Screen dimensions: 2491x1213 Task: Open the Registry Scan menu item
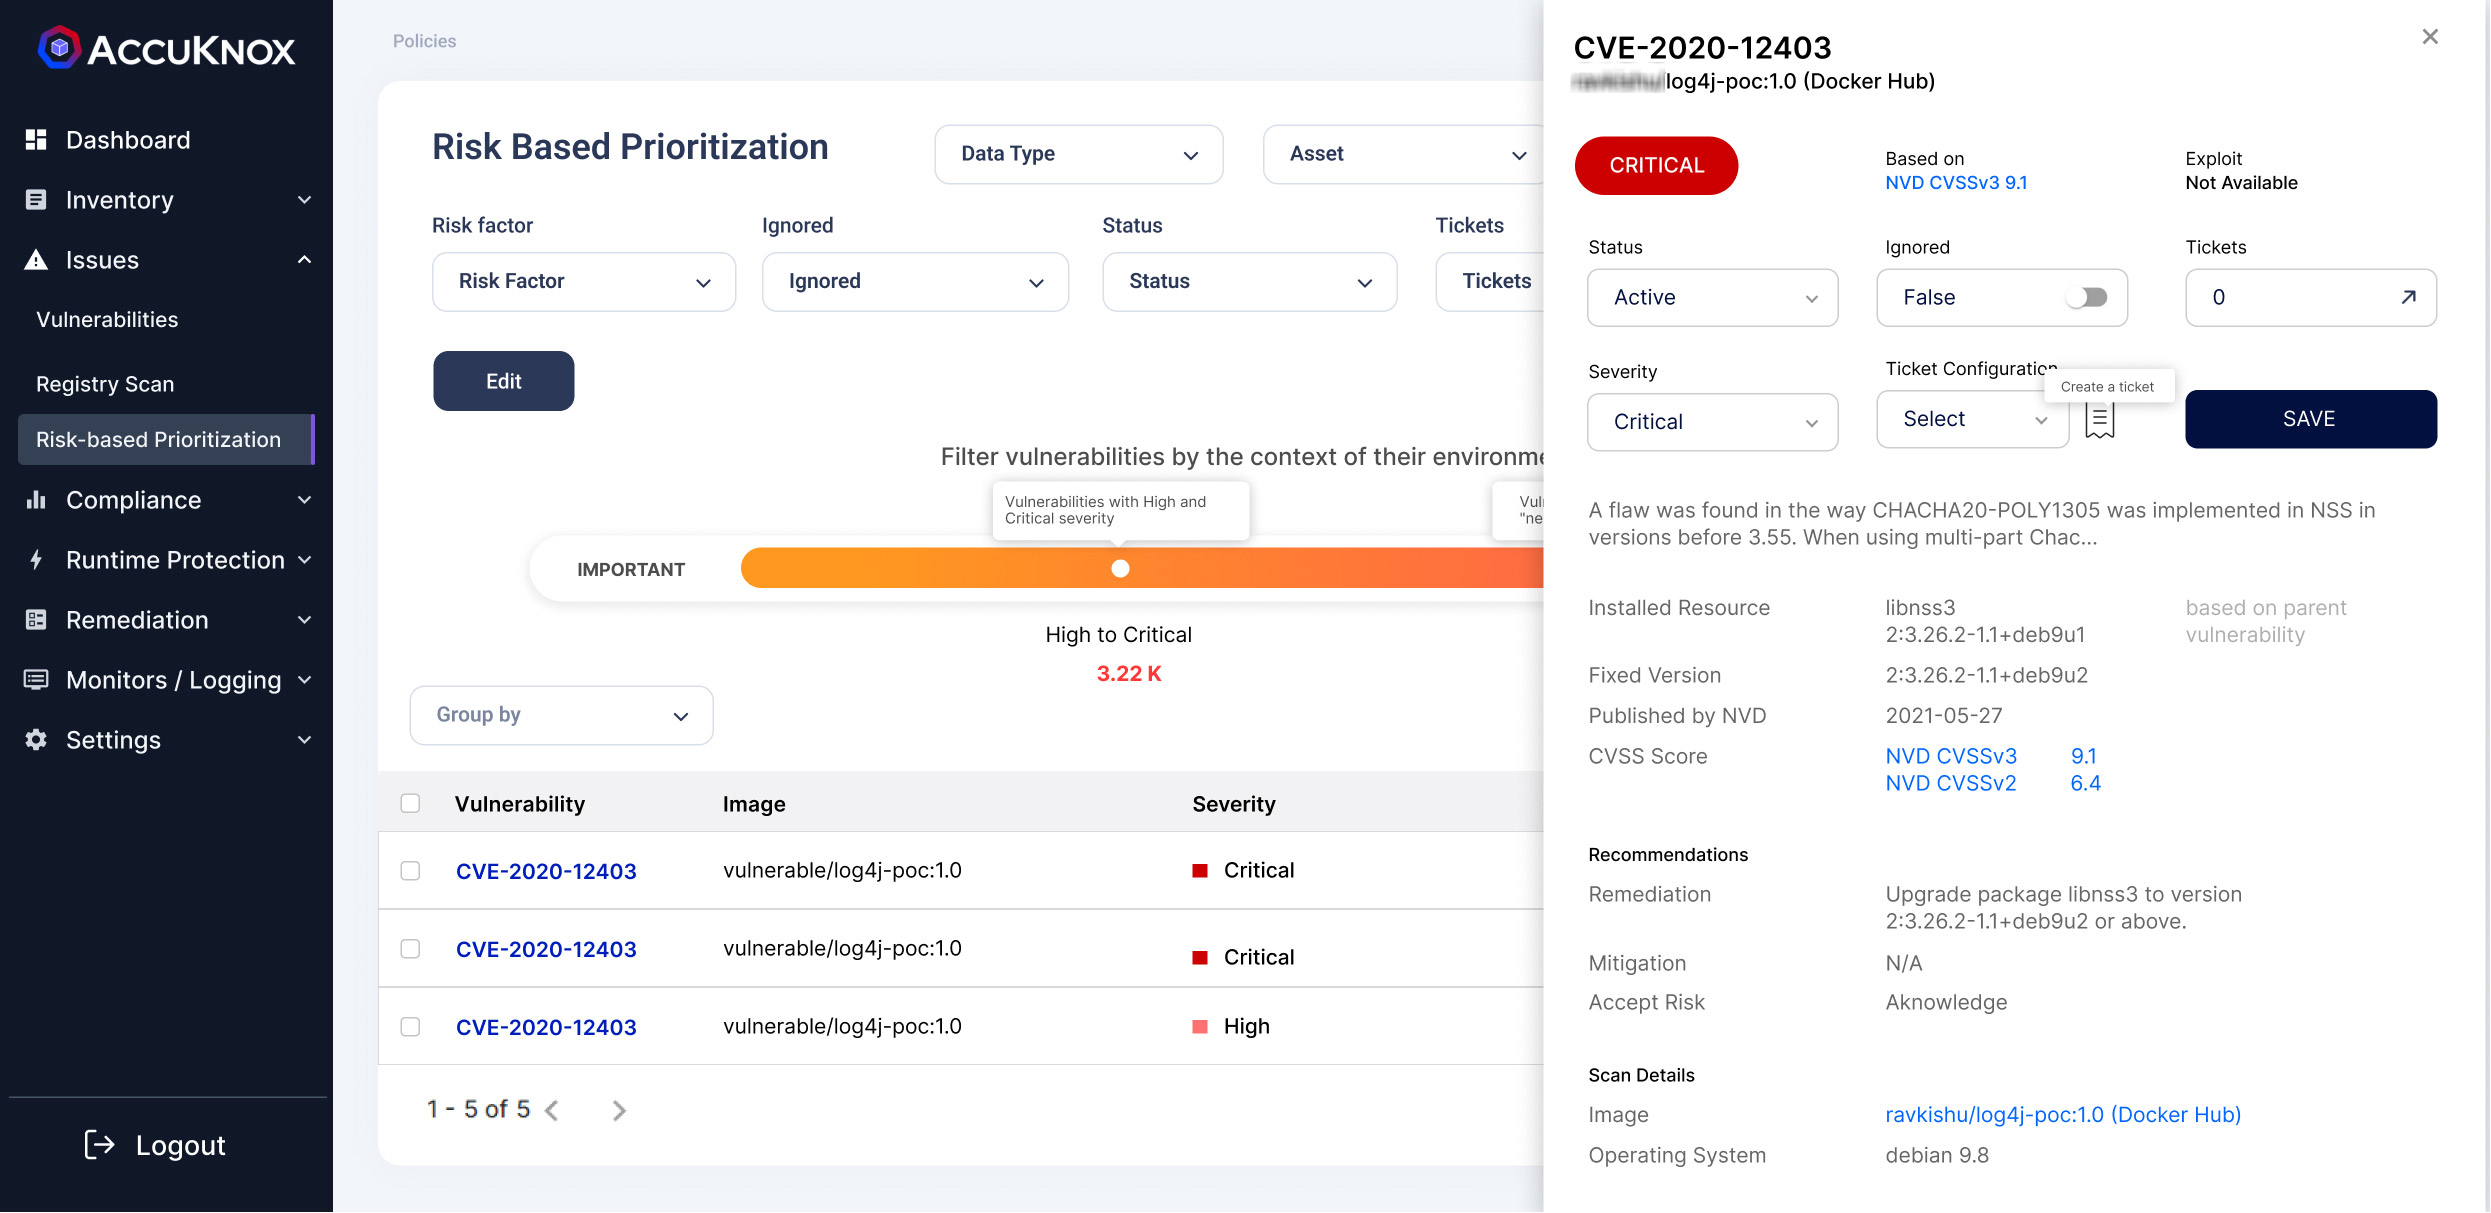[105, 384]
